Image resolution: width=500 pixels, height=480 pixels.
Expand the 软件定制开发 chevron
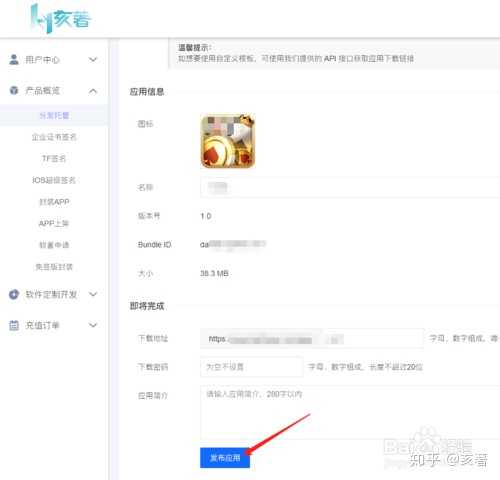click(x=93, y=294)
